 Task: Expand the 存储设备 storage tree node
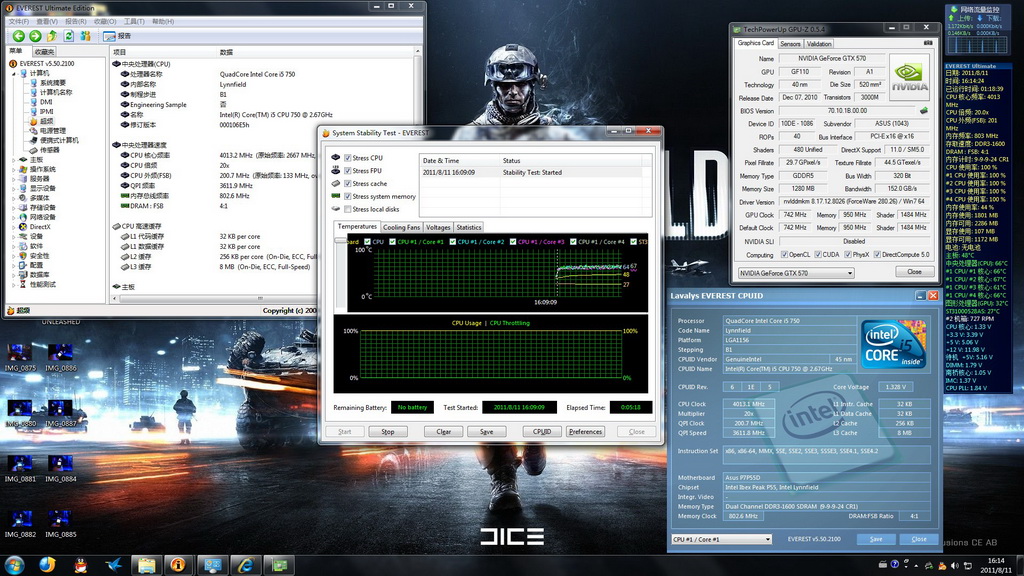tap(14, 208)
